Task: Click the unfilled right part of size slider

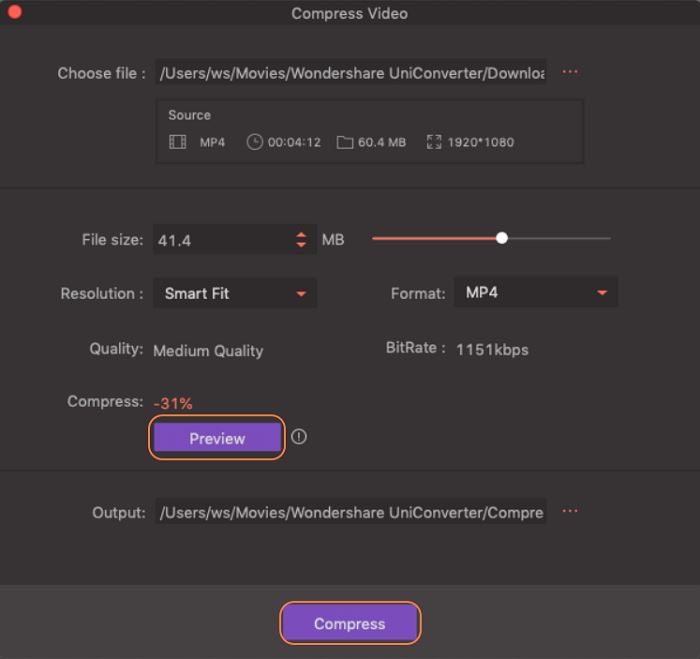Action: click(560, 238)
